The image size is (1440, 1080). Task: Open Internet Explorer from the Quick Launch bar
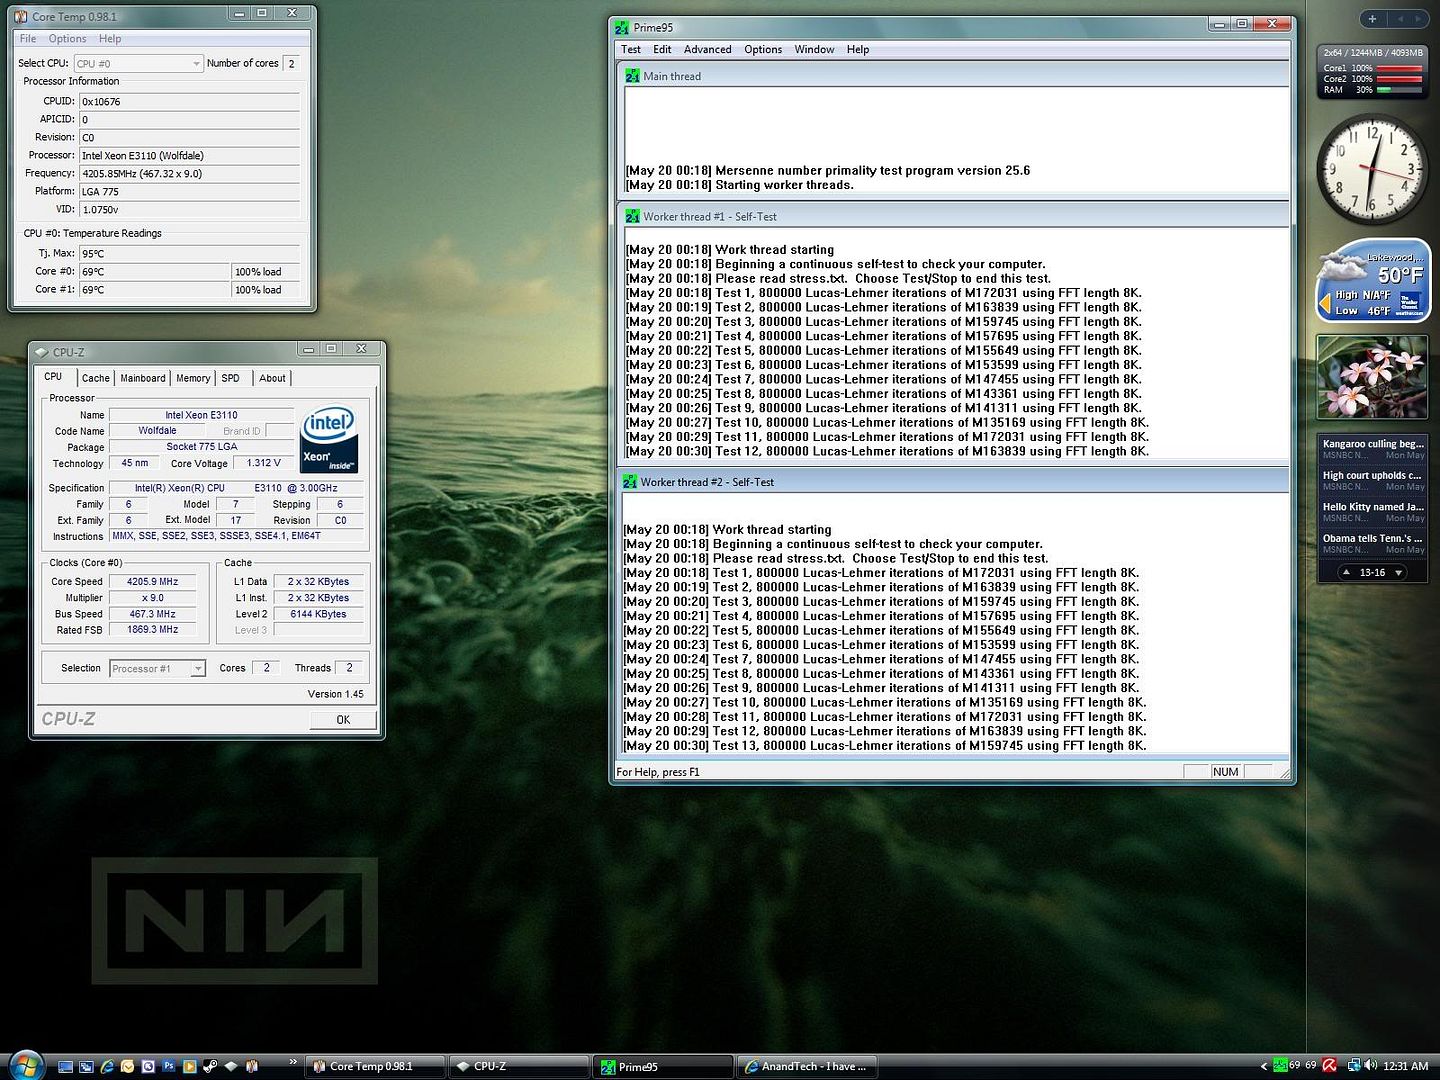point(107,1067)
